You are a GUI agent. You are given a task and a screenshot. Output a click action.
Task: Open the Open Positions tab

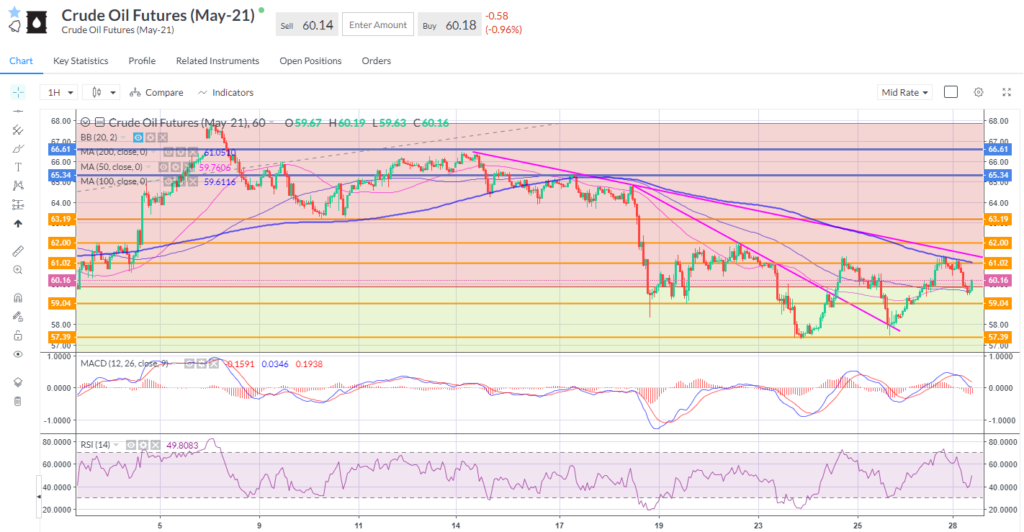[310, 61]
